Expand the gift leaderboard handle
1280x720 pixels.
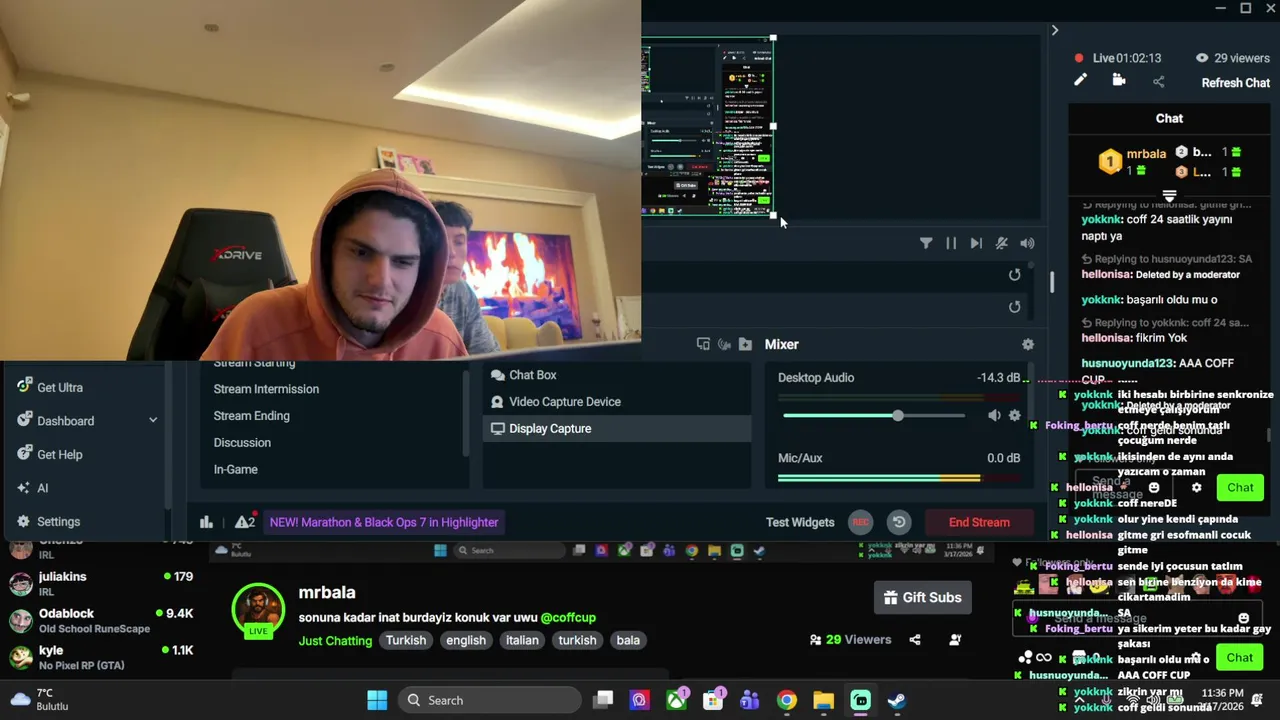coord(1169,196)
